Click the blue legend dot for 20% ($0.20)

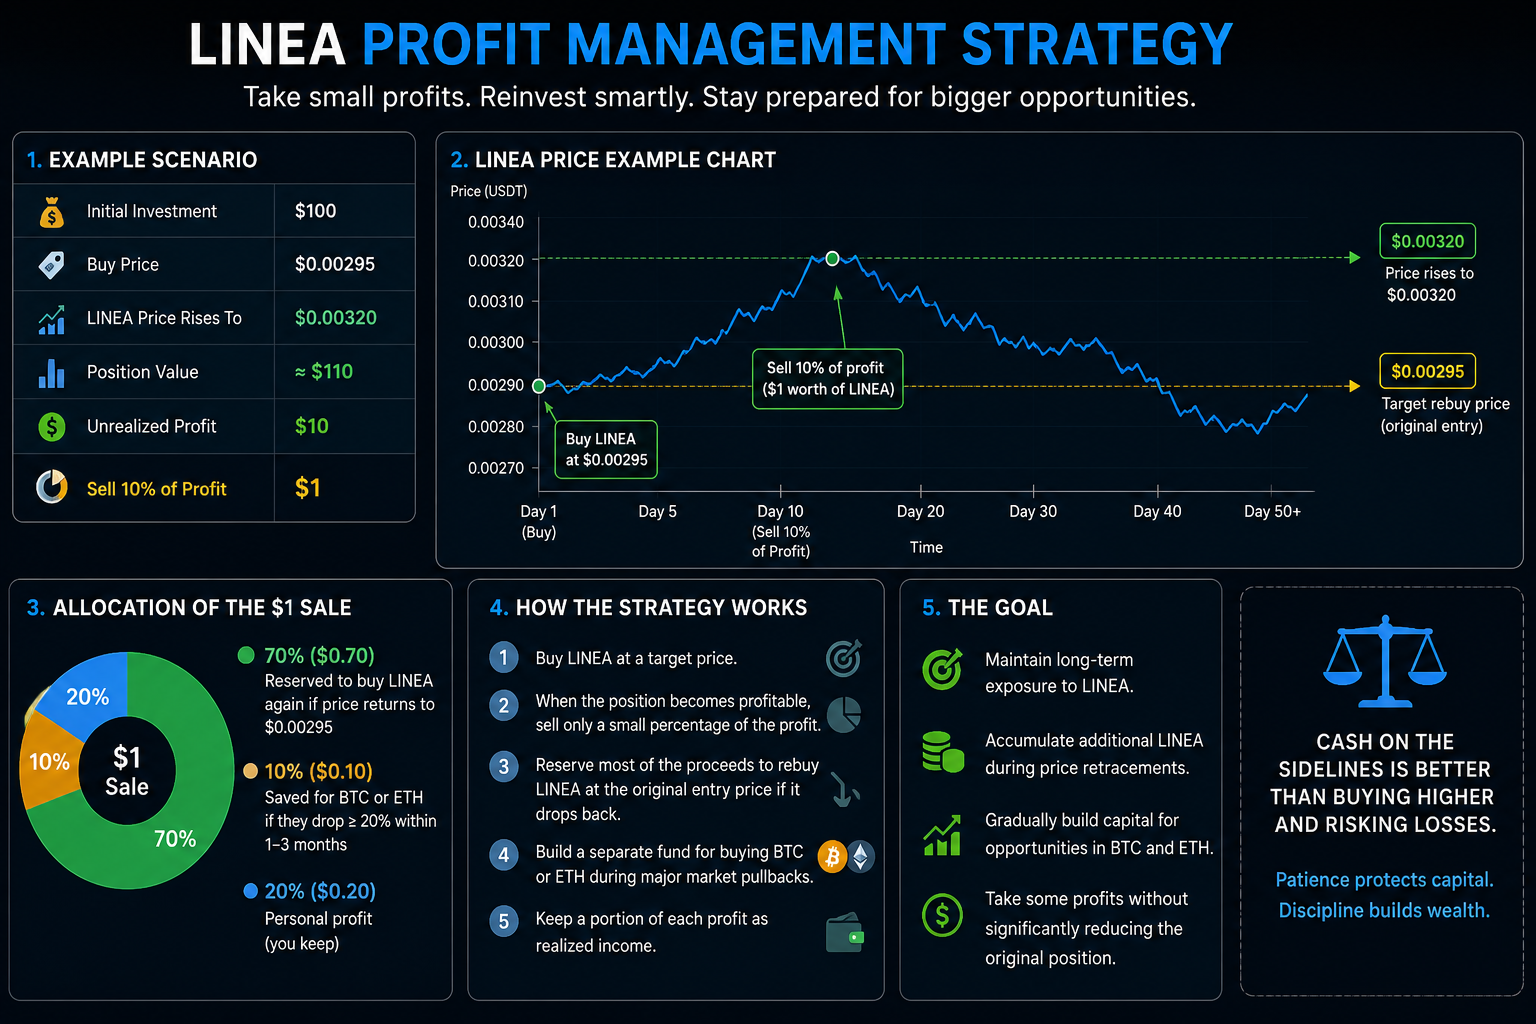(250, 890)
